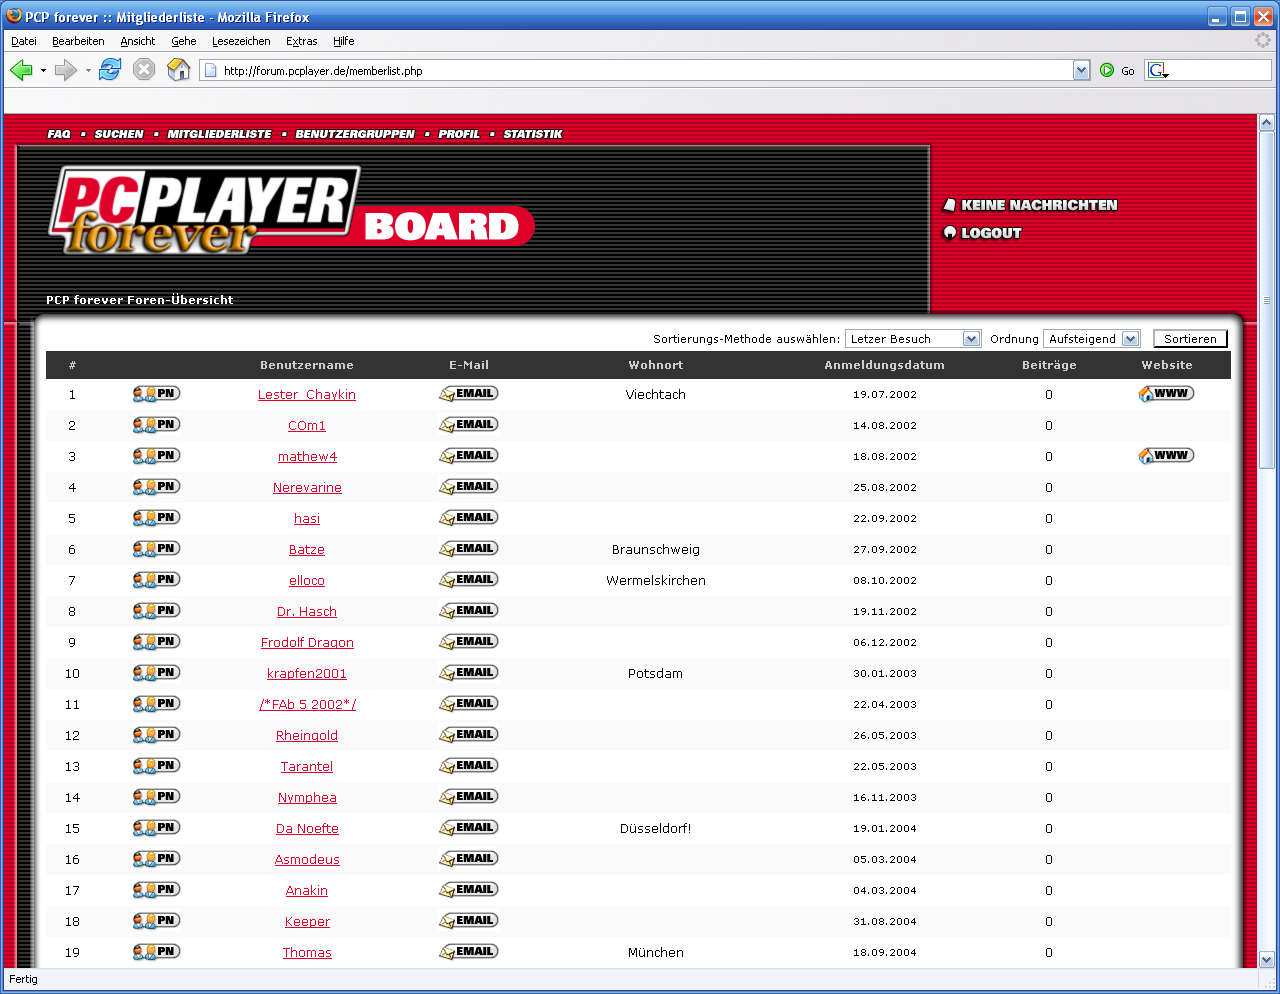
Task: Open the Bearbeiten menu
Action: click(x=78, y=41)
